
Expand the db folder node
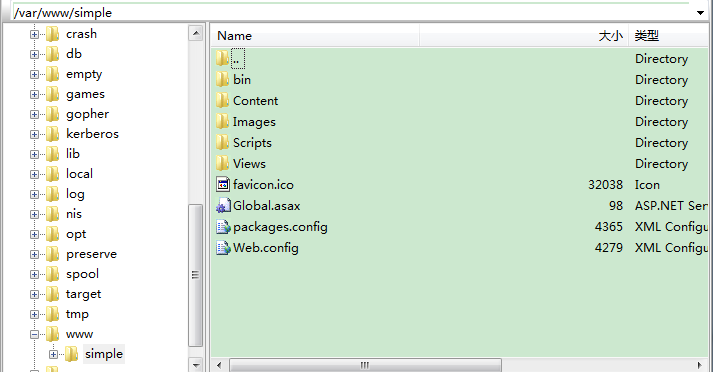click(x=34, y=54)
